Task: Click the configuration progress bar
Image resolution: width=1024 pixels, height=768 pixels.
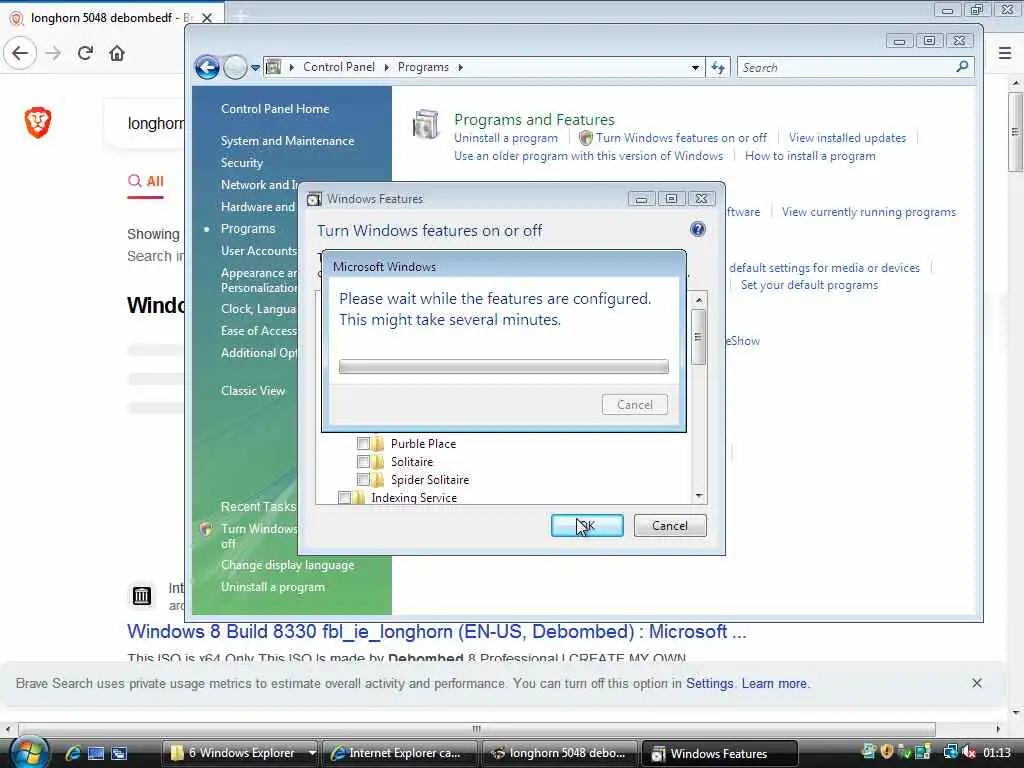Action: pyautogui.click(x=504, y=366)
